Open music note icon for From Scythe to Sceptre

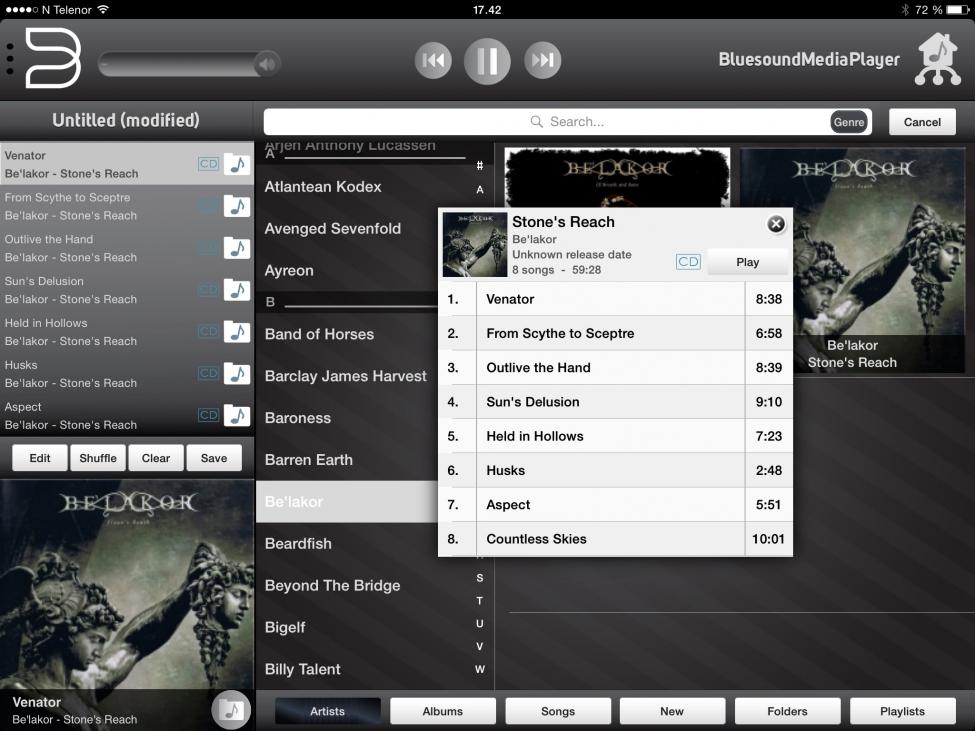coord(237,206)
